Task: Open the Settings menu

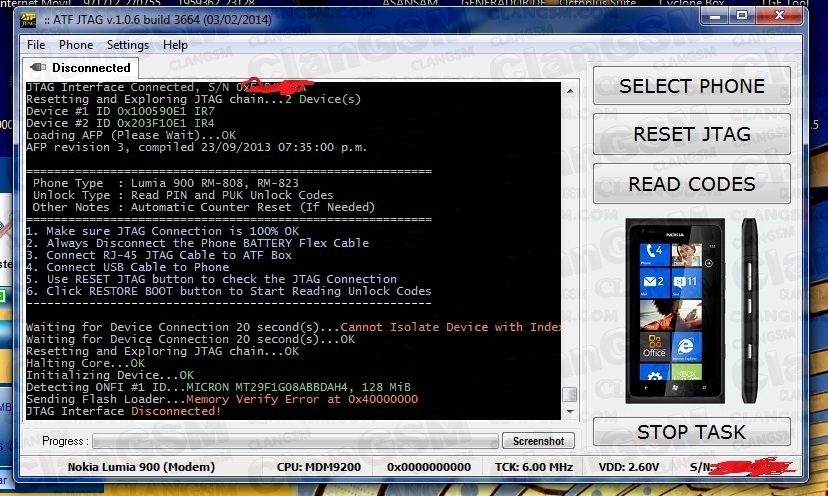Action: pos(128,45)
